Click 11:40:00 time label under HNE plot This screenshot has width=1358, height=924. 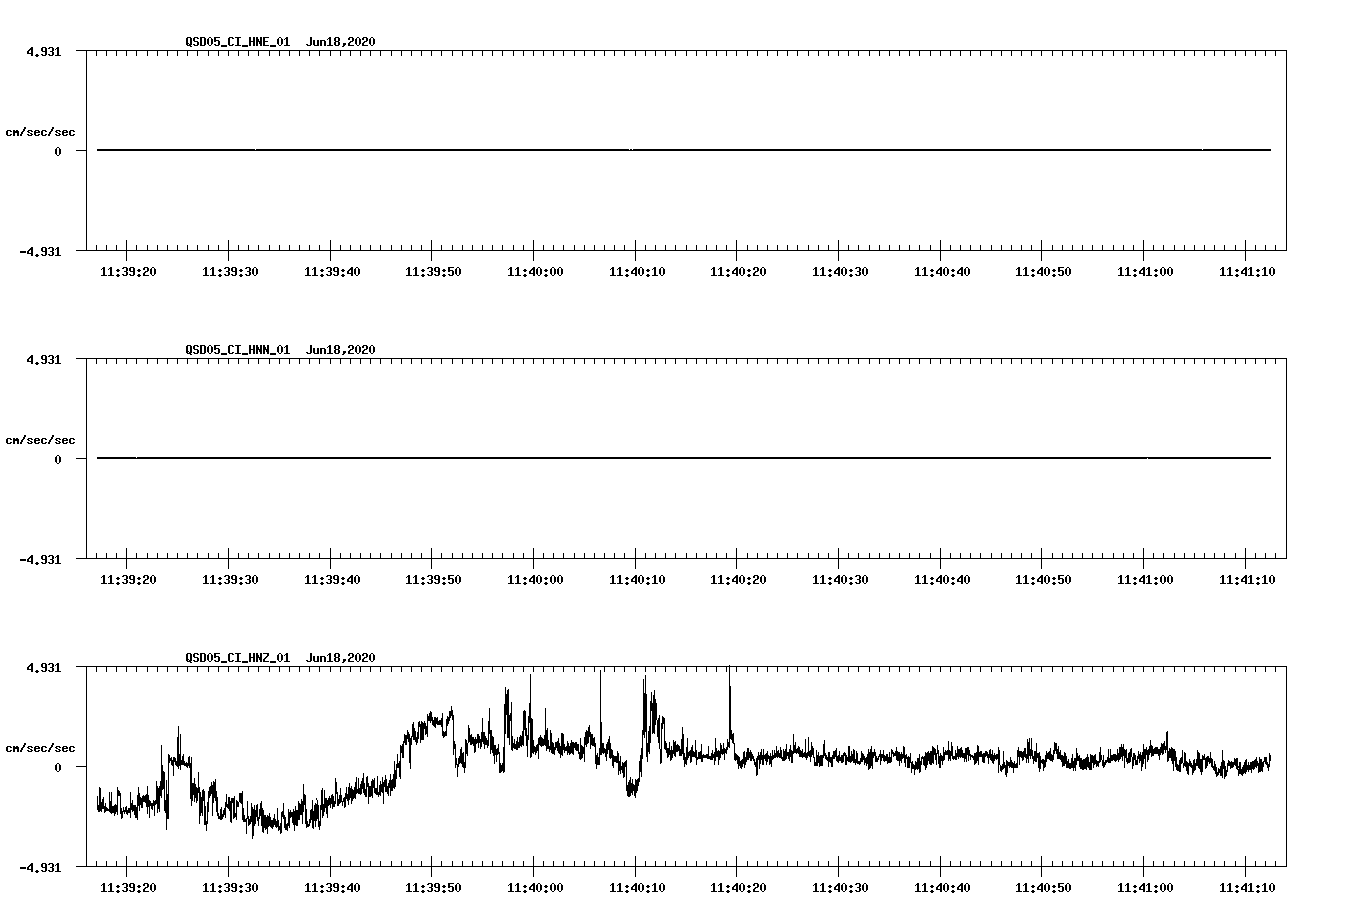tap(535, 272)
